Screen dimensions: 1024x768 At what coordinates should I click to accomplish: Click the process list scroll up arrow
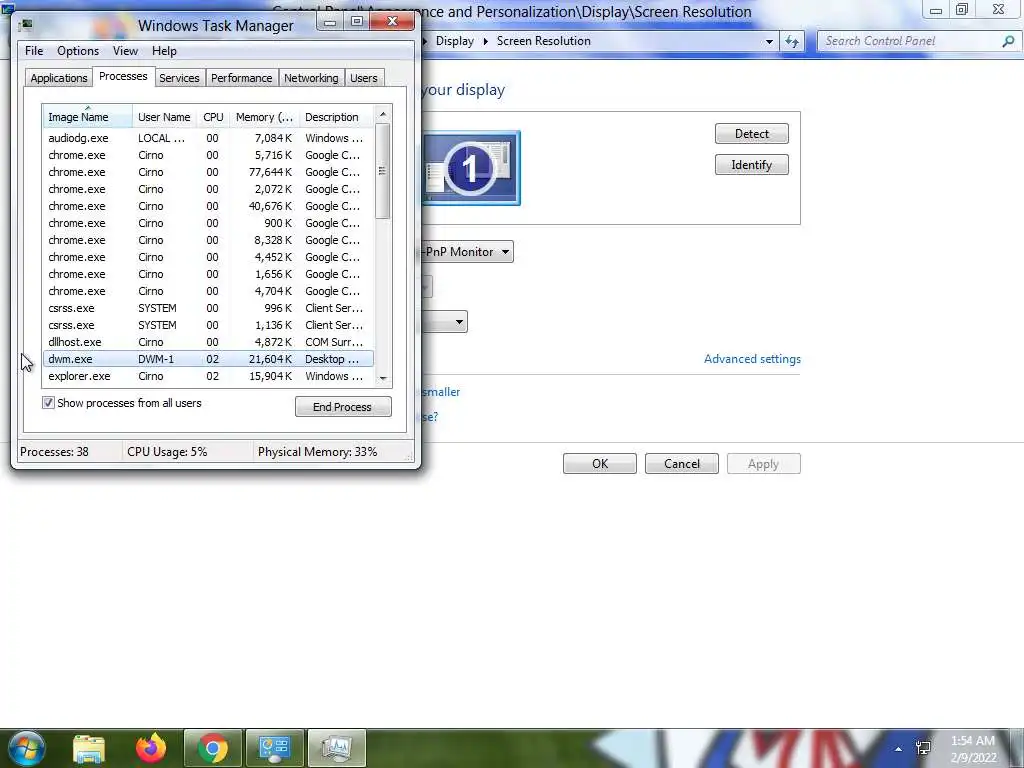click(x=383, y=114)
